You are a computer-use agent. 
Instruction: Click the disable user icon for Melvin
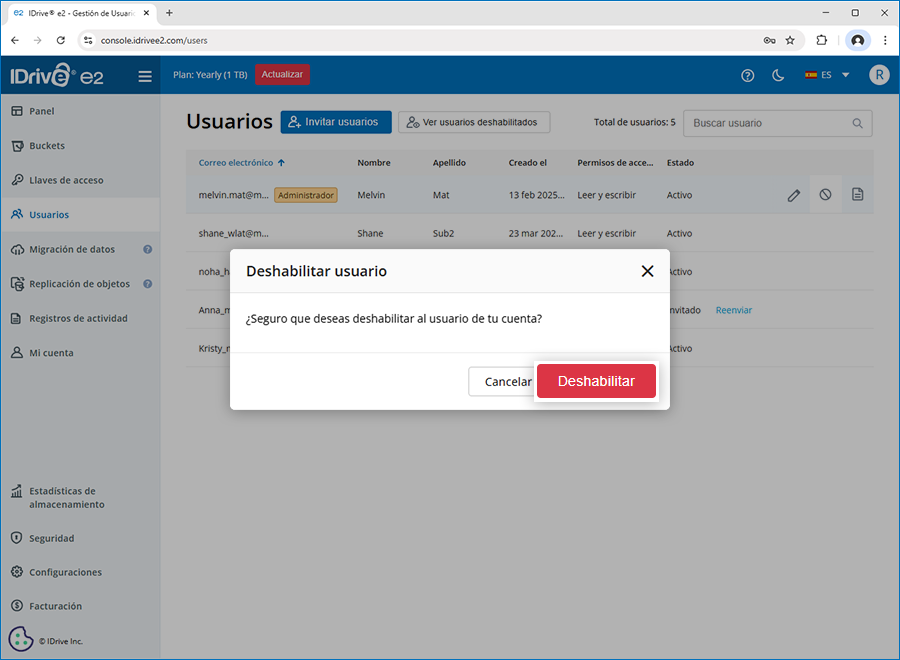[825, 195]
